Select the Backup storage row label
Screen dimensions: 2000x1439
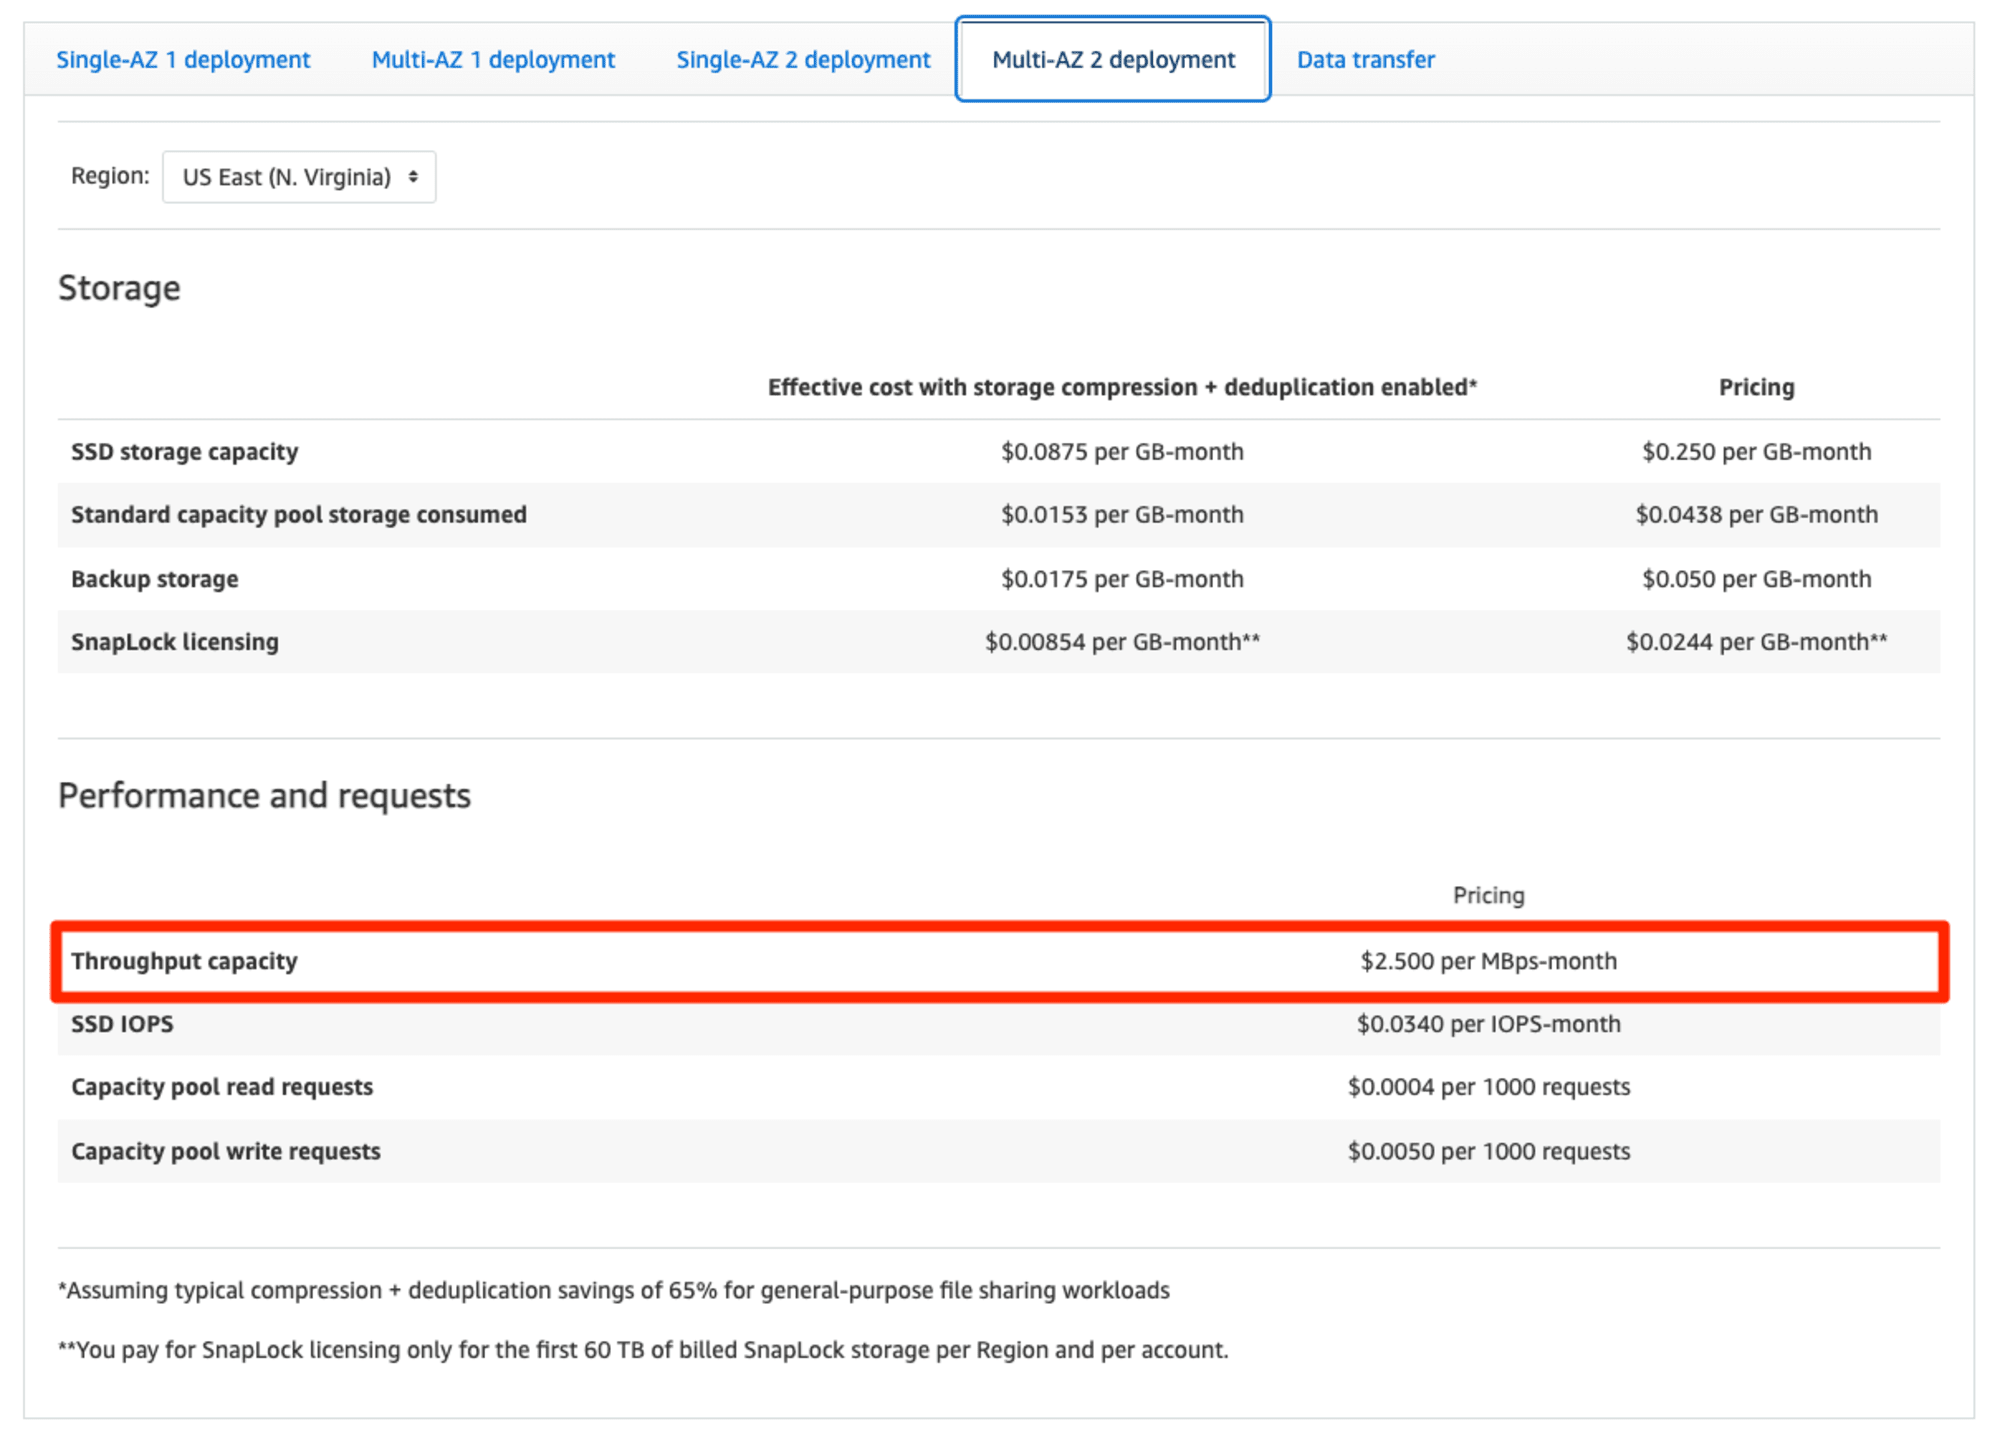pyautogui.click(x=154, y=579)
